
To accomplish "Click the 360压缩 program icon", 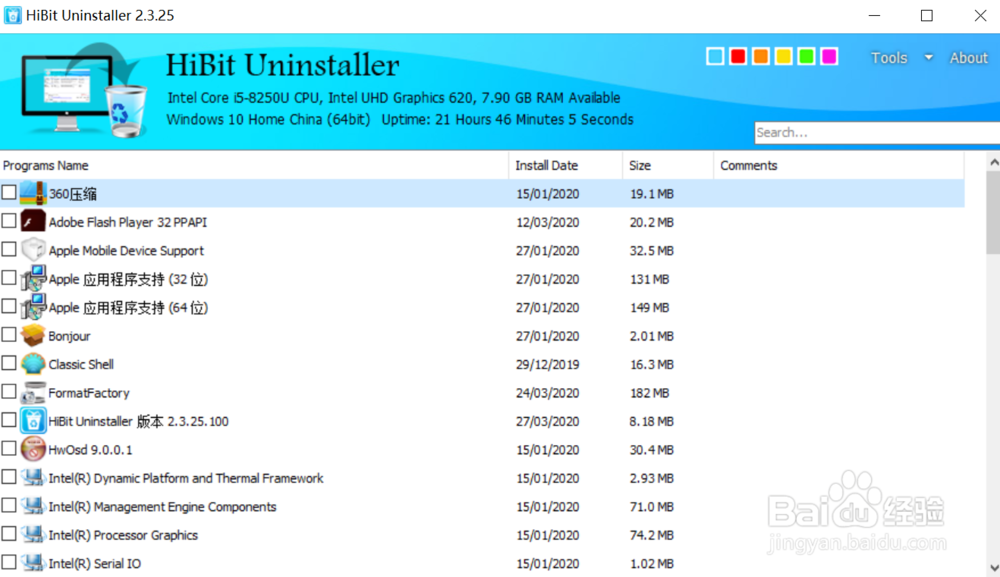I will (x=33, y=193).
